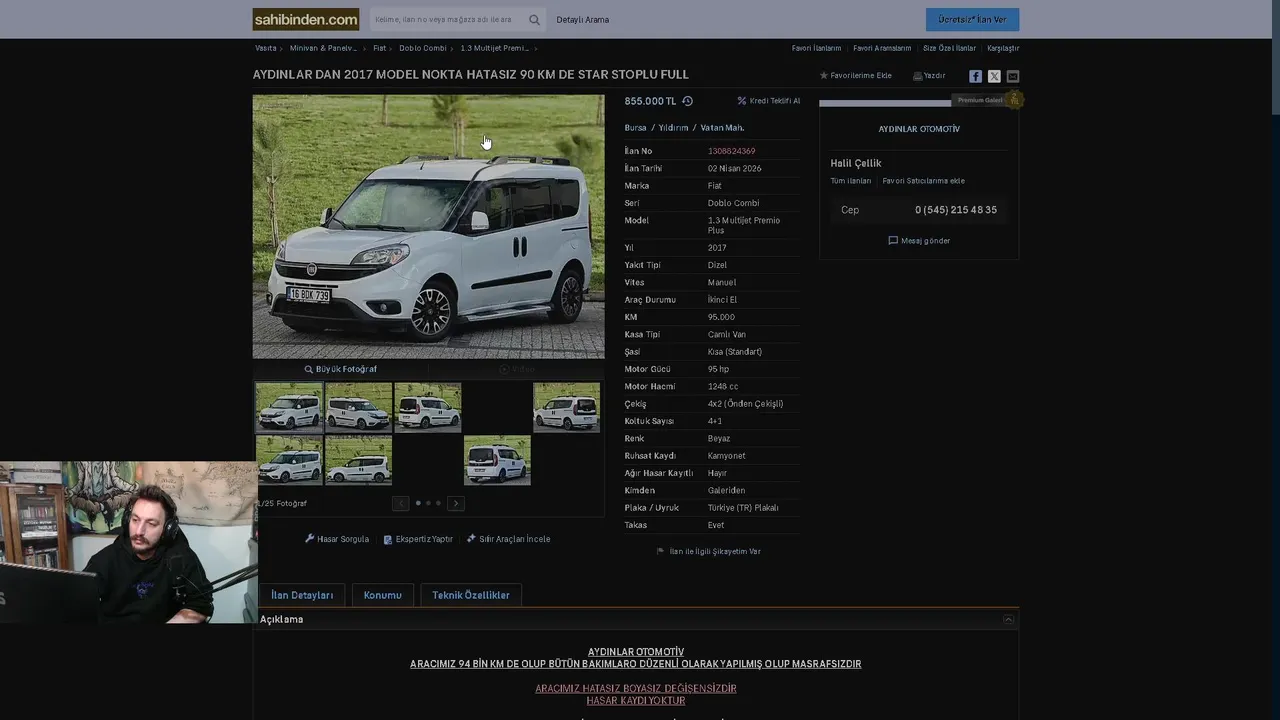Click the Ücretsiz İlan Ver button
Image resolution: width=1280 pixels, height=720 pixels.
pyautogui.click(x=972, y=20)
